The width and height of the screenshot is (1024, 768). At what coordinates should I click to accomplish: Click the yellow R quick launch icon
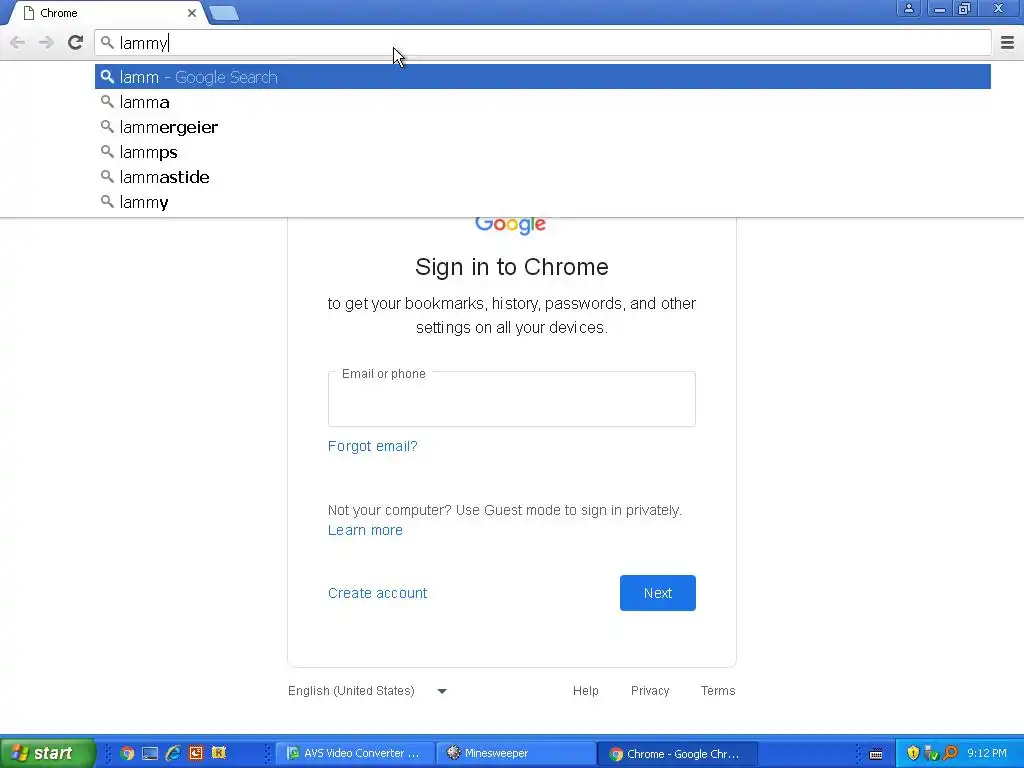pos(219,753)
